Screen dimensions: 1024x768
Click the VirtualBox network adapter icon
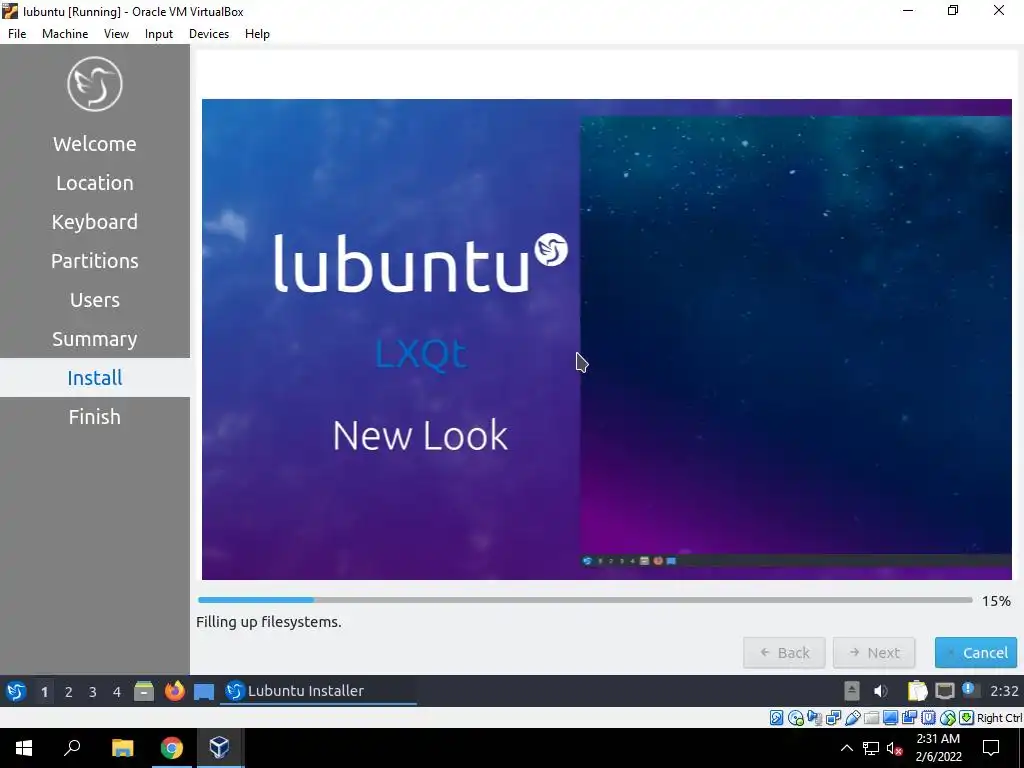(x=833, y=718)
